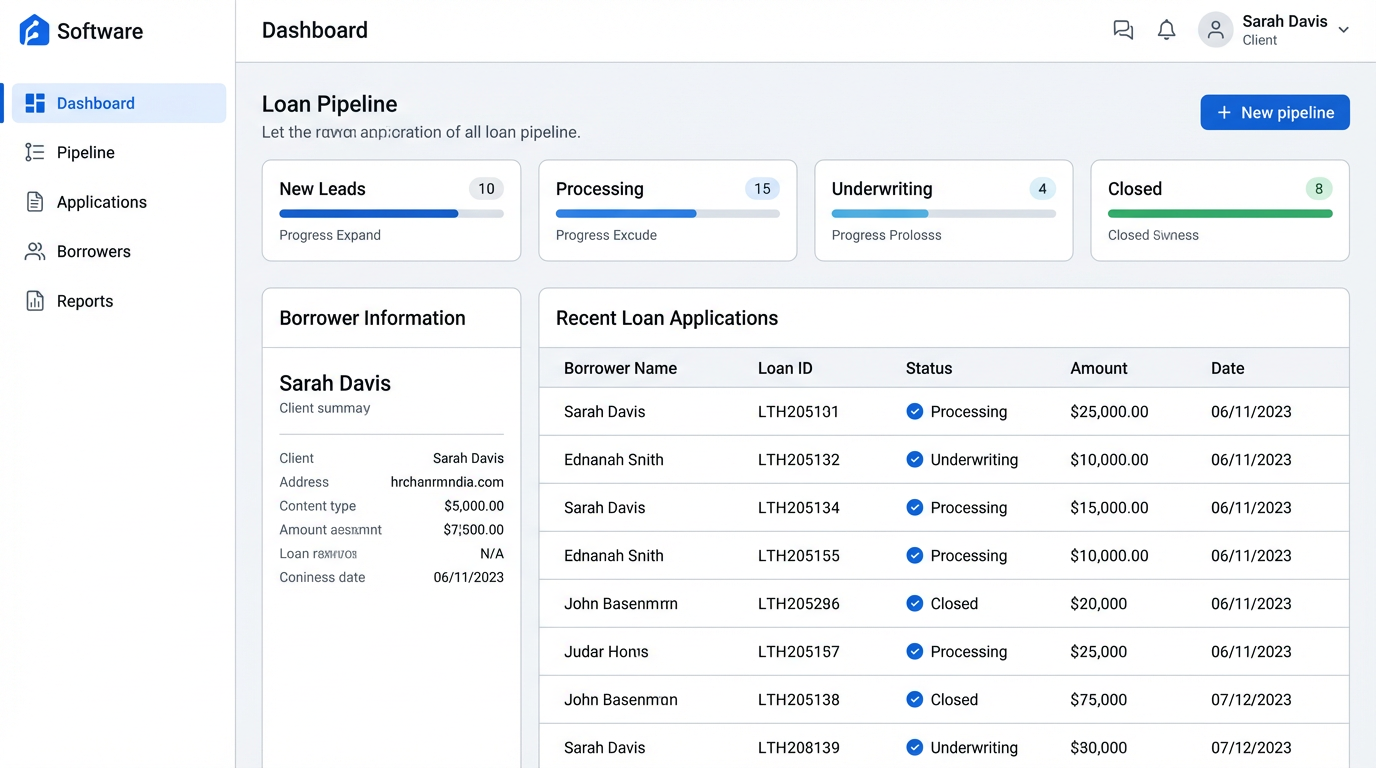Click the Closed progress bar
The height and width of the screenshot is (768, 1376).
tap(1219, 213)
